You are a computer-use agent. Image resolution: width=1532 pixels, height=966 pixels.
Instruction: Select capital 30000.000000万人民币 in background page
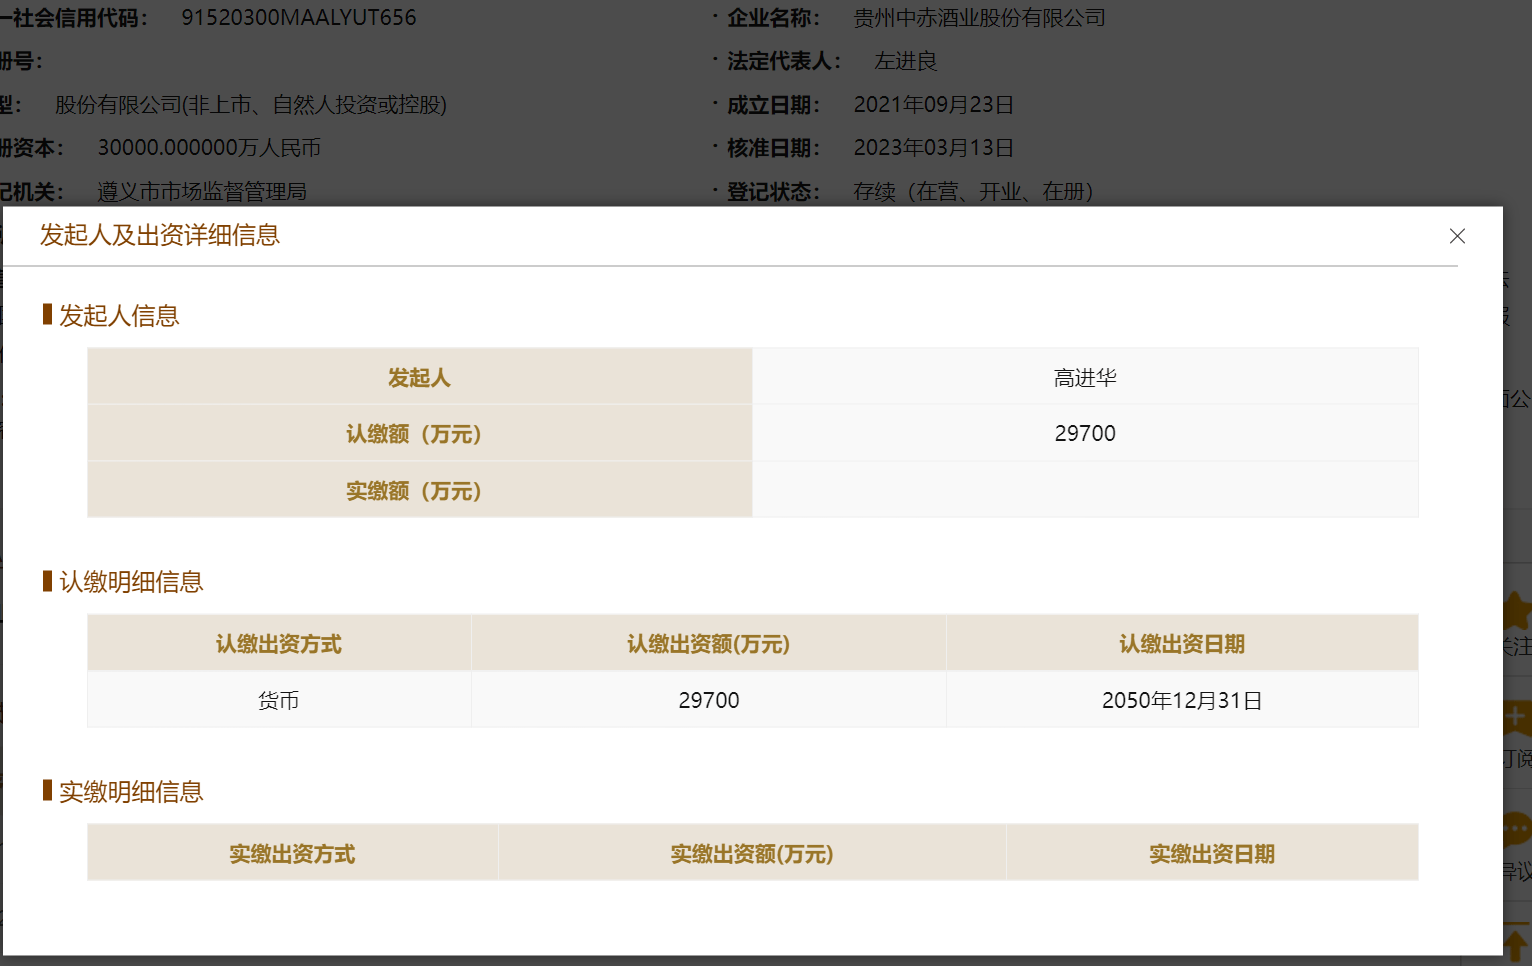point(209,148)
